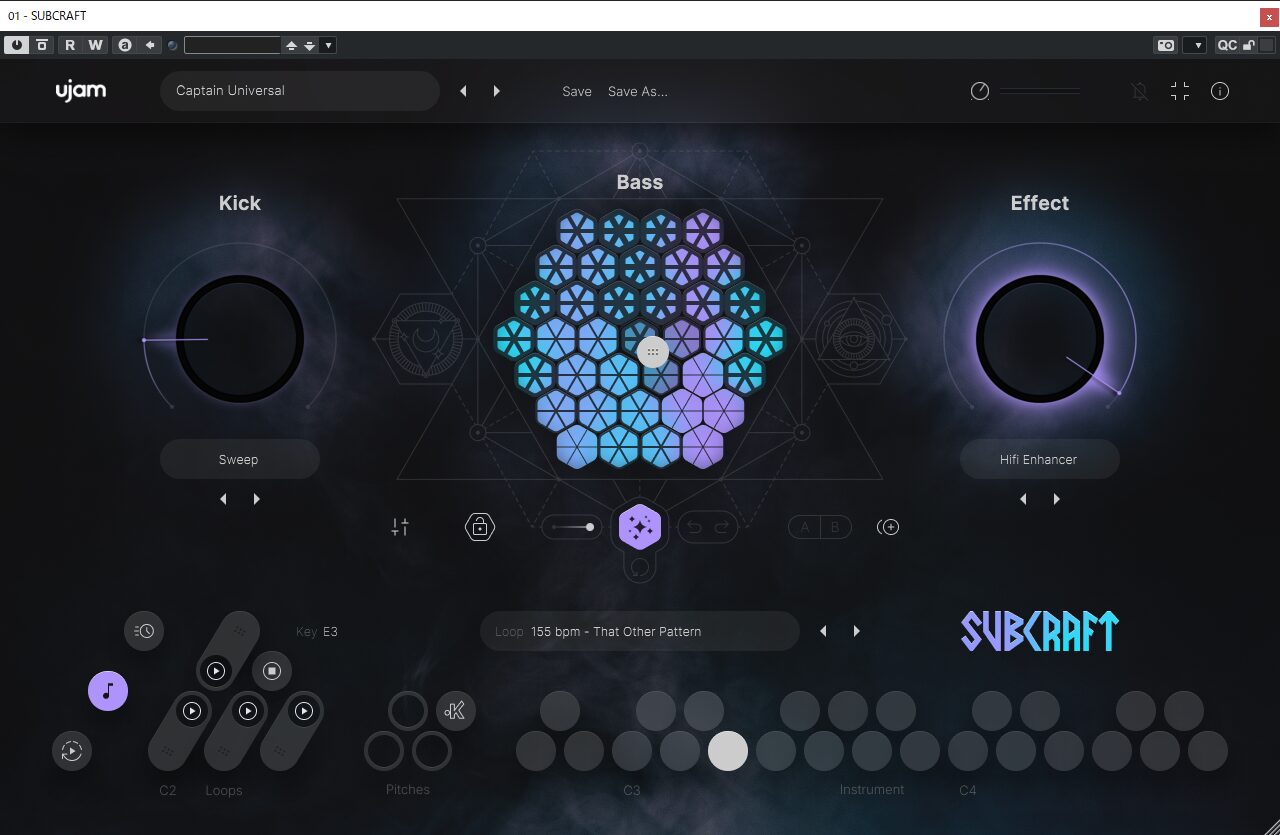Click the fullscreen corners resize icon
Image resolution: width=1280 pixels, height=835 pixels.
(1180, 91)
